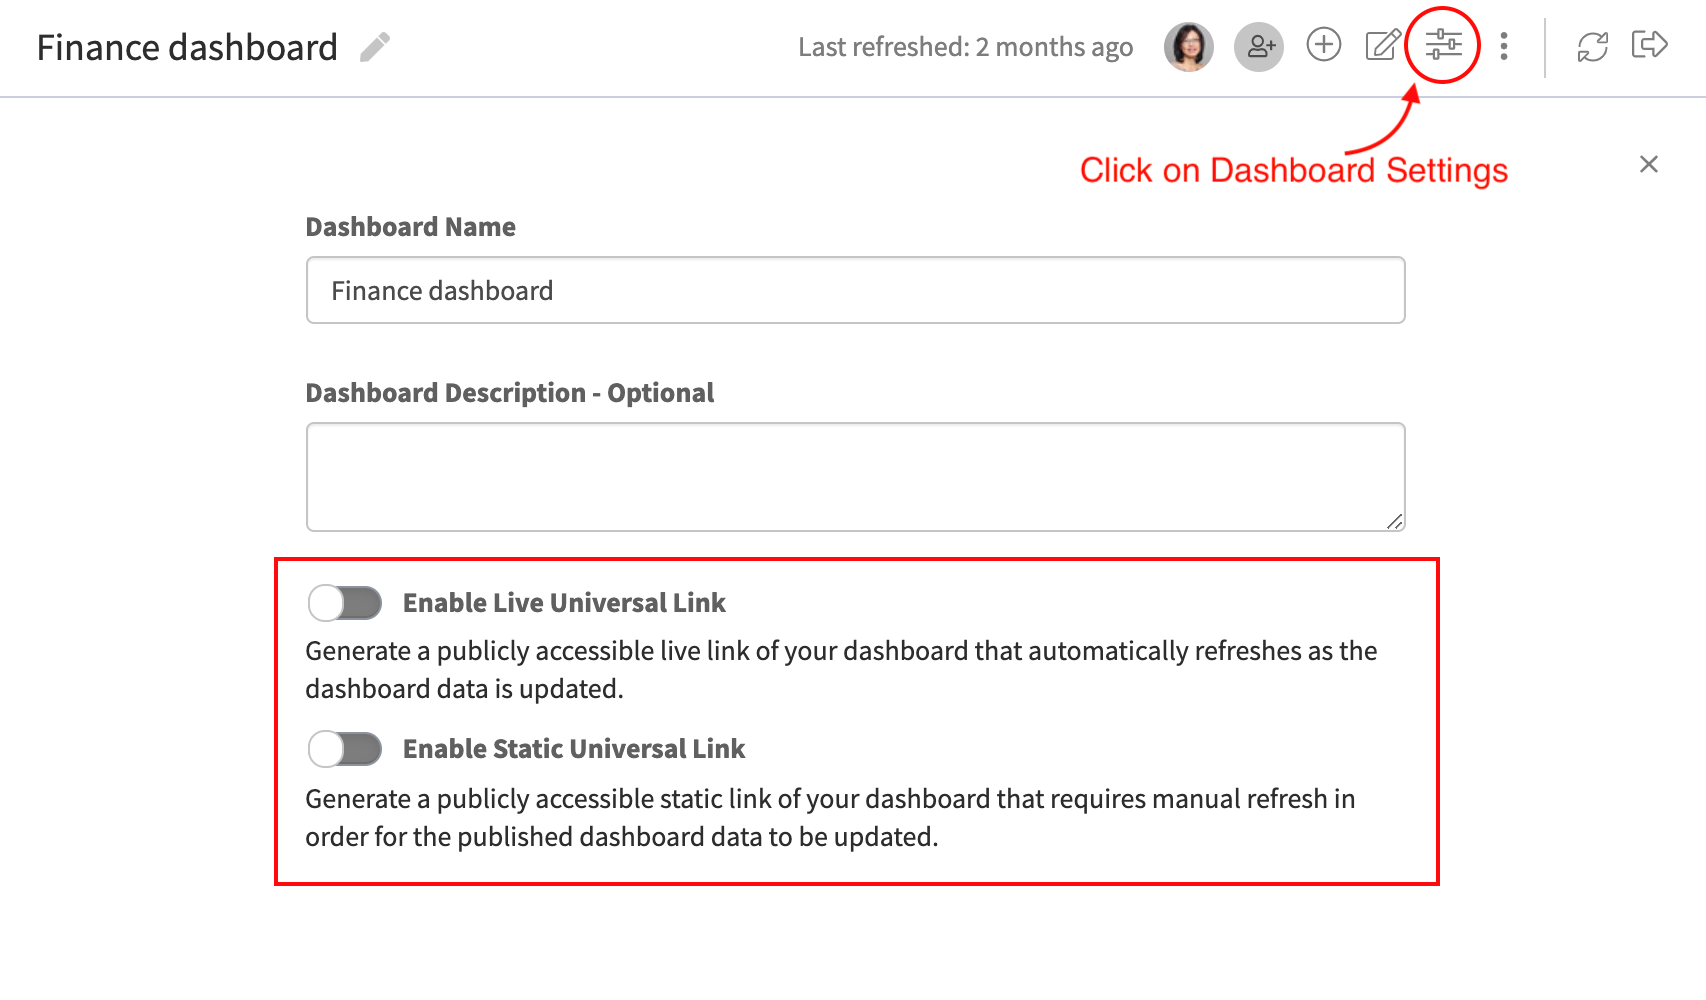Toggle Enable Live Universal Link switch

click(345, 603)
